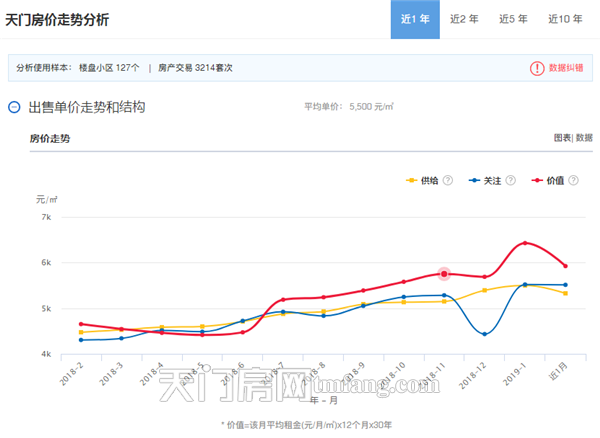
Task: Click the 楼盘小区 127个 sample text
Action: pyautogui.click(x=109, y=68)
